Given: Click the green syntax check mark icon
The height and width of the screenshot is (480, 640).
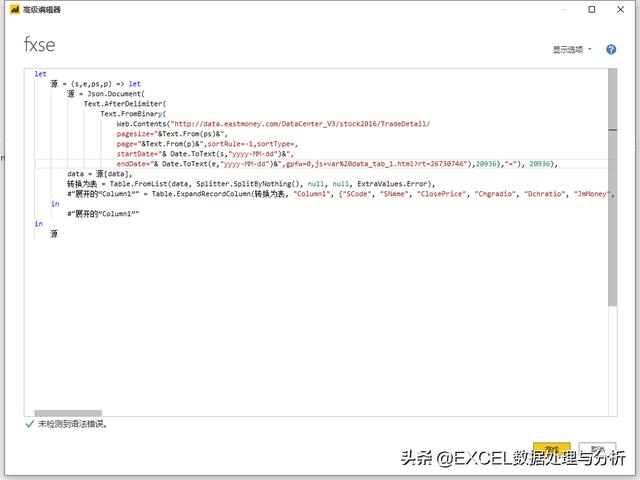Looking at the screenshot, I should click(x=29, y=424).
